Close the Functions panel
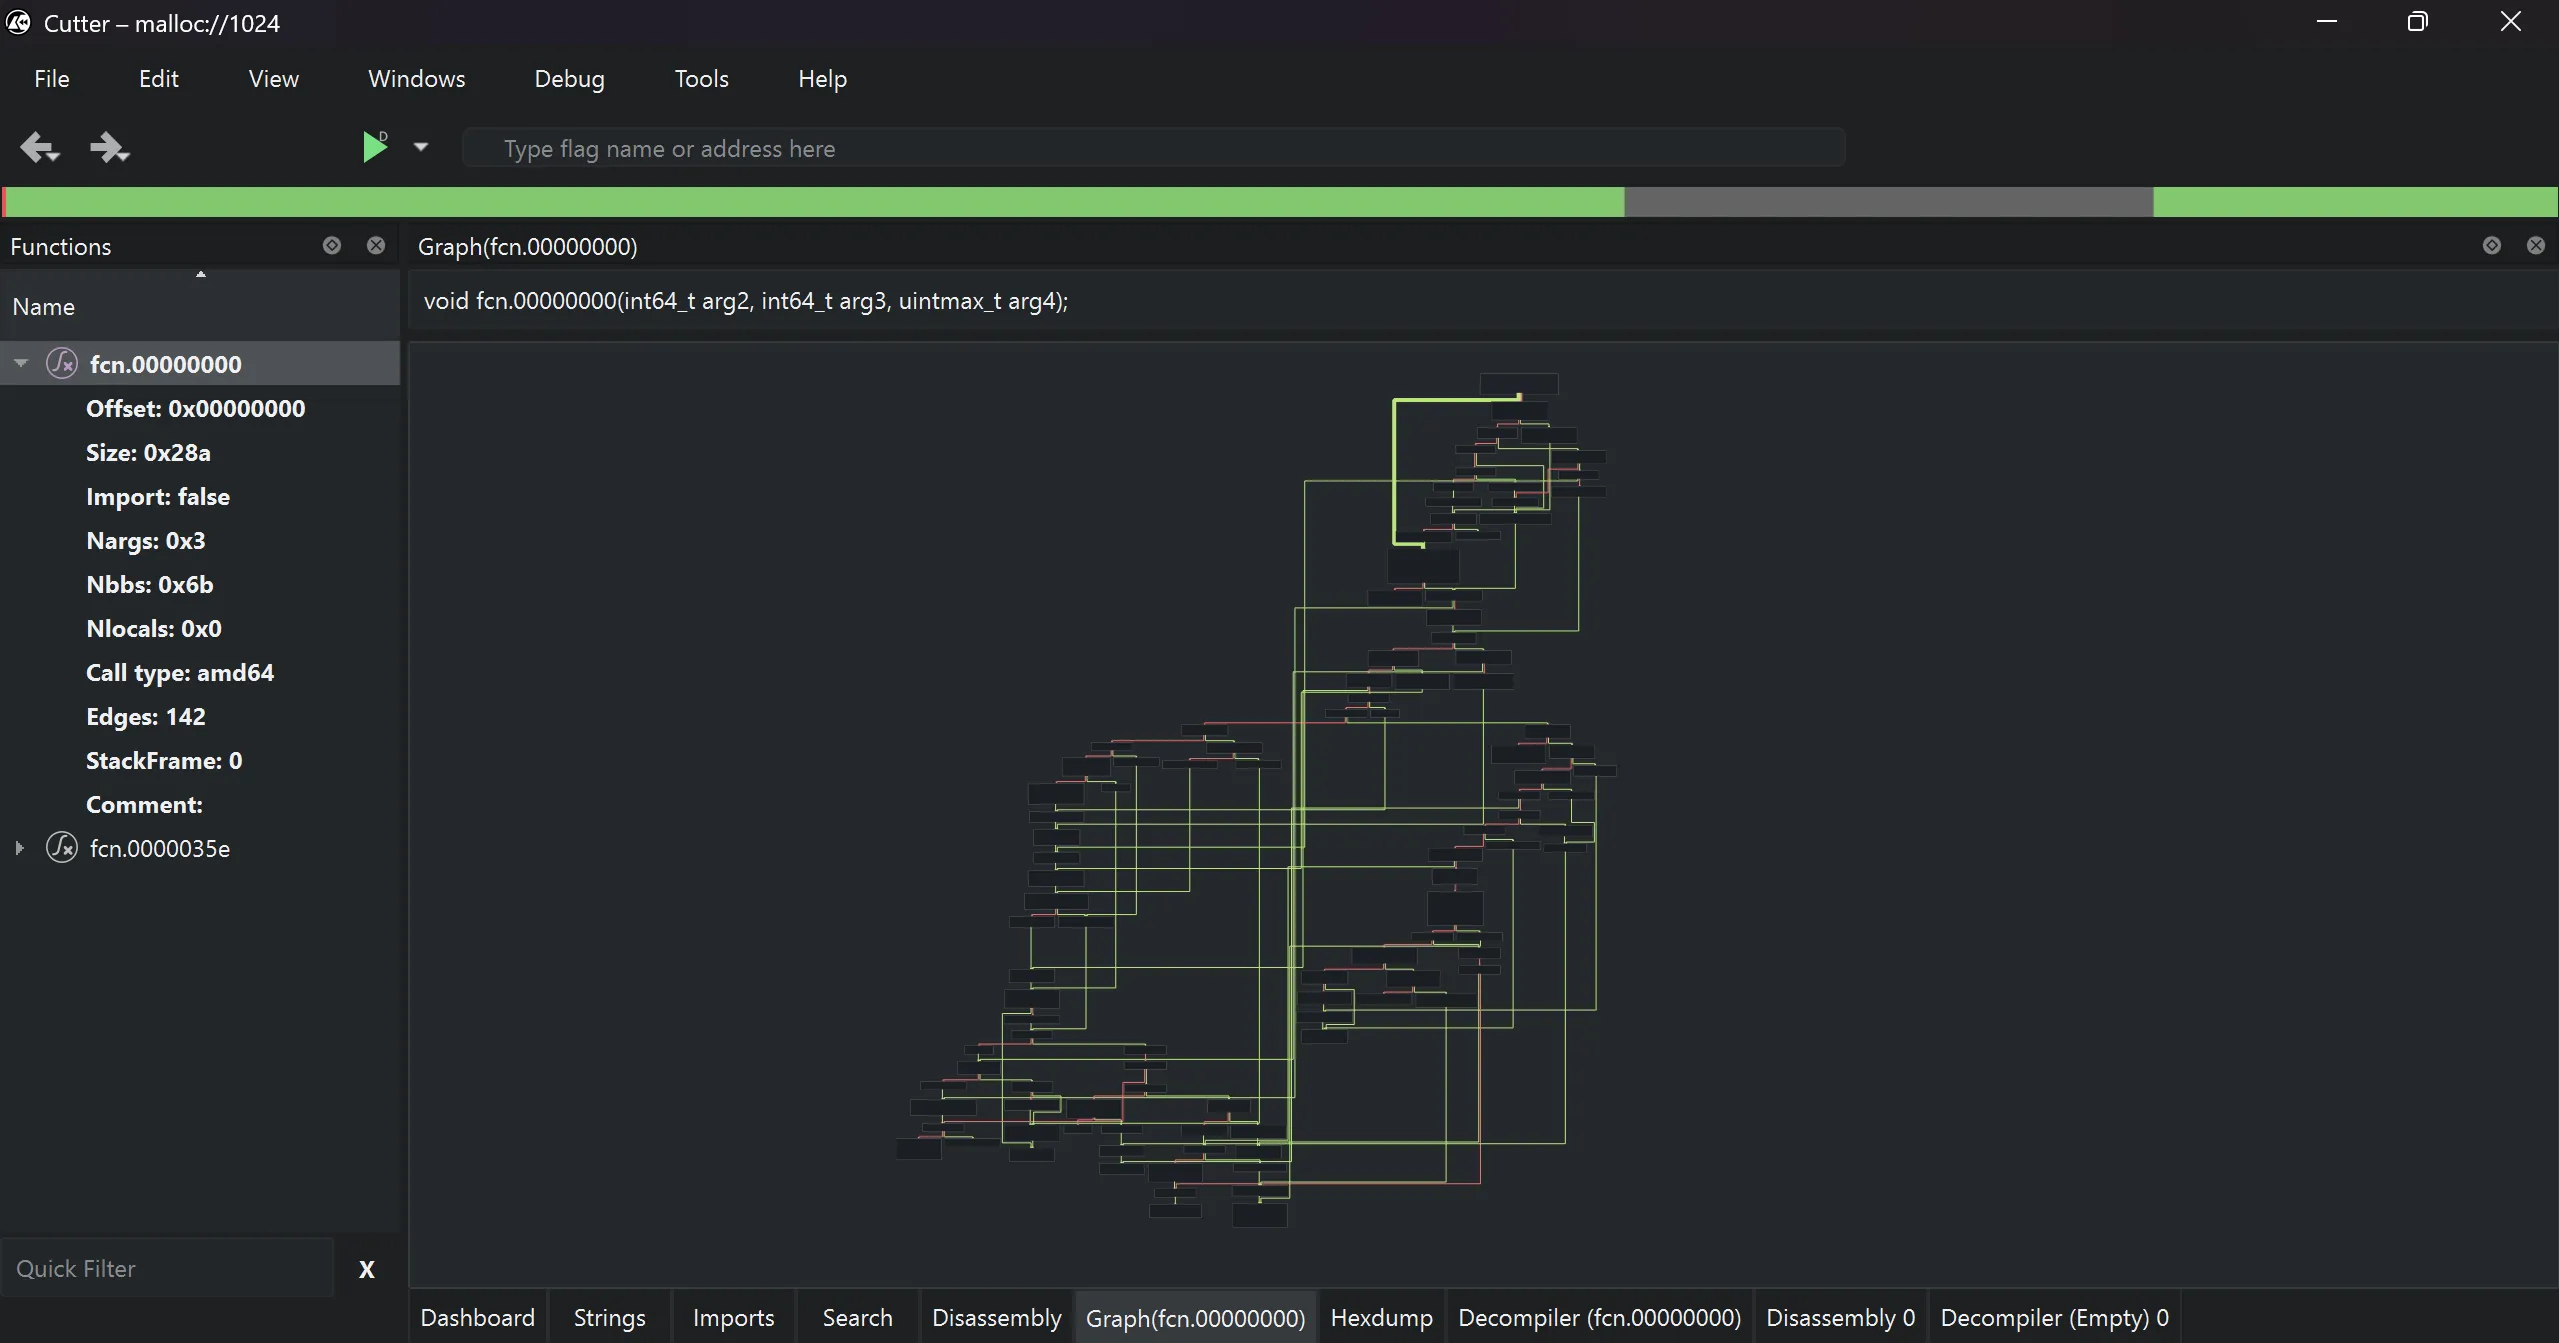 point(376,246)
